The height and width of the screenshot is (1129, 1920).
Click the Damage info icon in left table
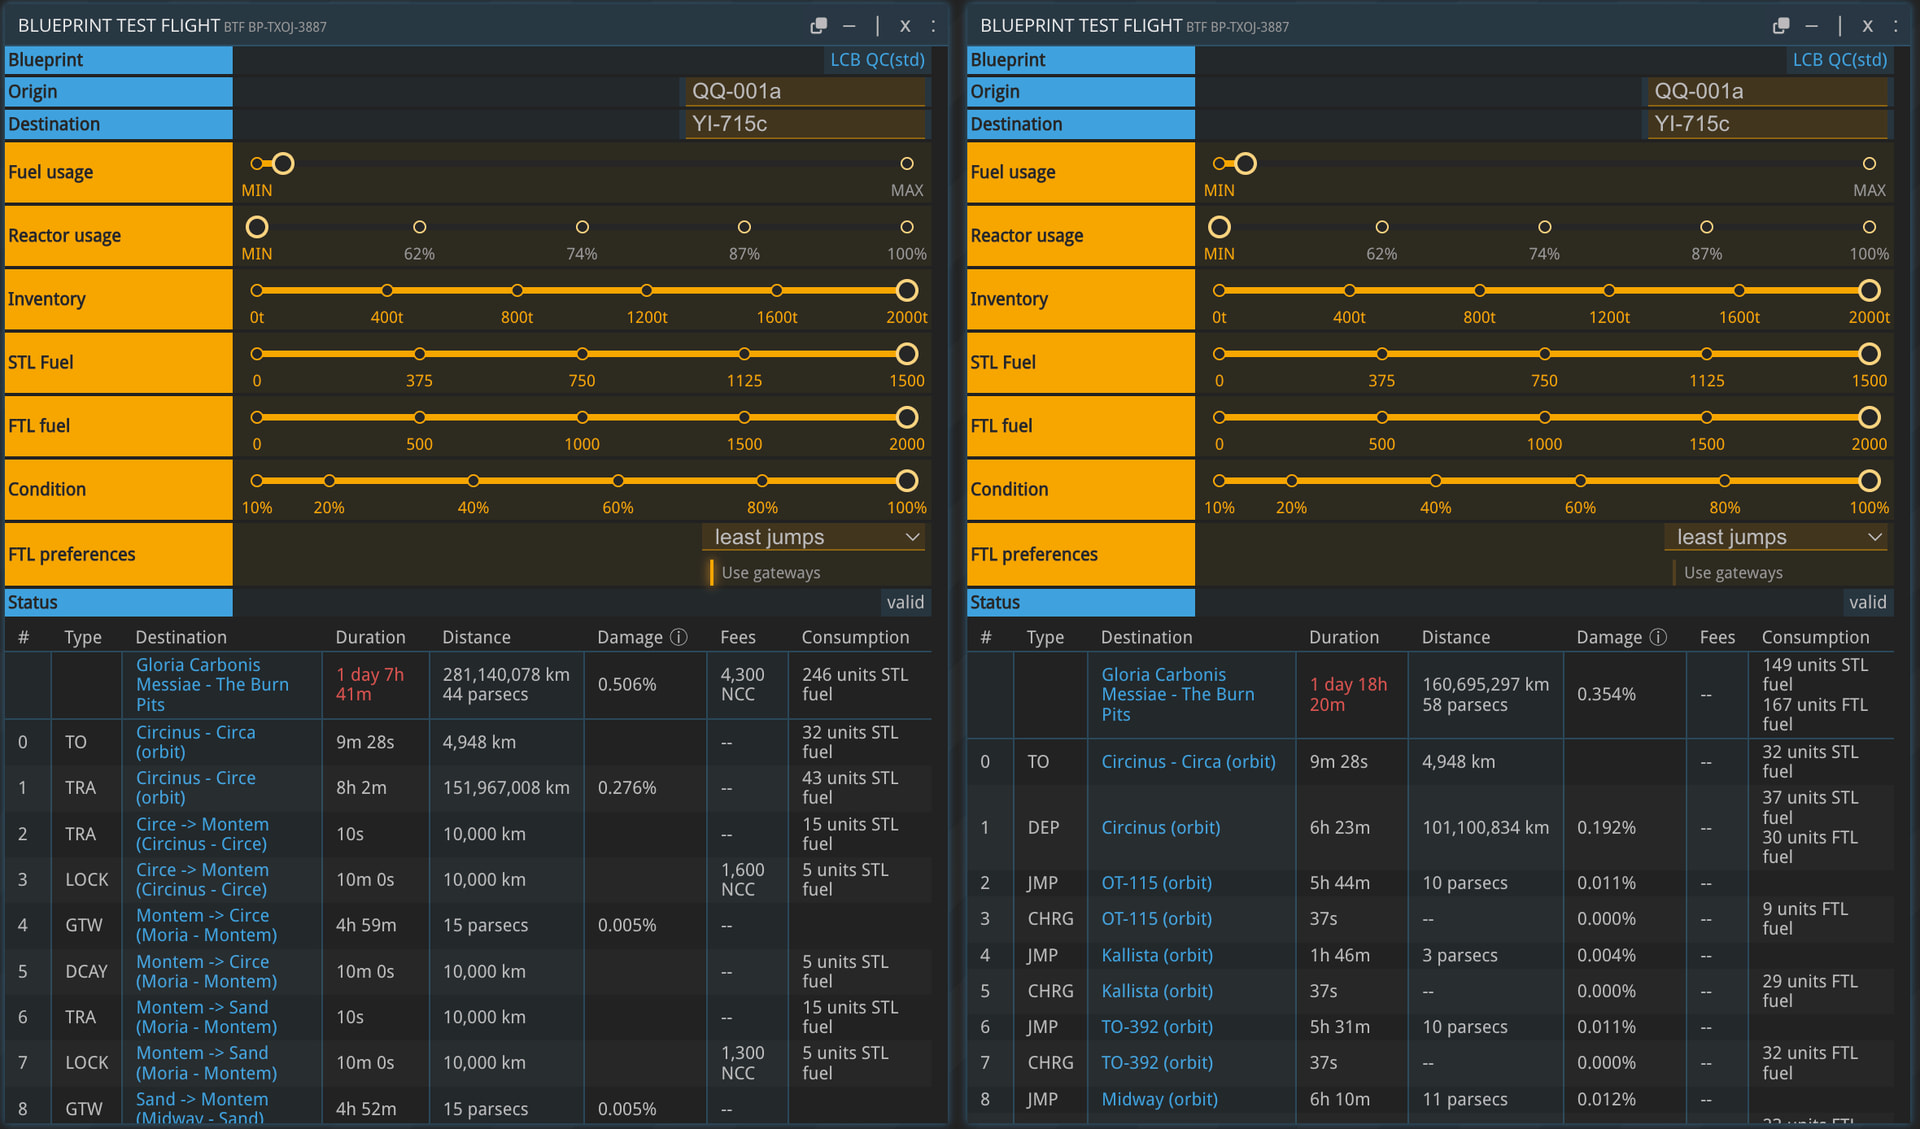pyautogui.click(x=679, y=637)
